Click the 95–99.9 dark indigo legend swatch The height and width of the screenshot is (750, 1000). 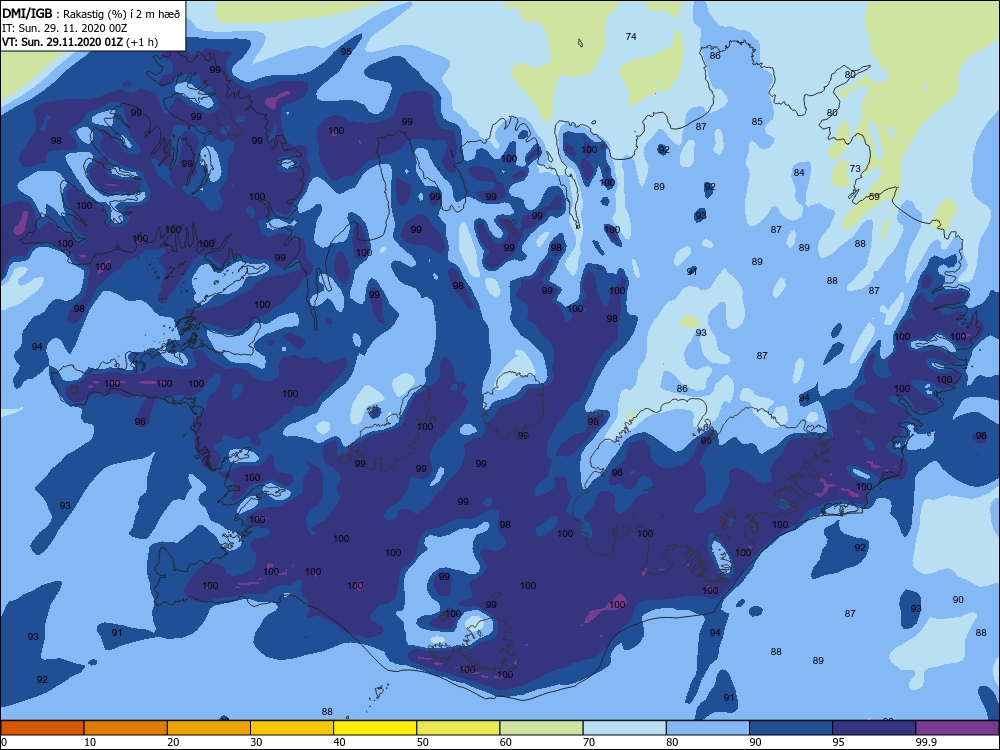(x=874, y=728)
